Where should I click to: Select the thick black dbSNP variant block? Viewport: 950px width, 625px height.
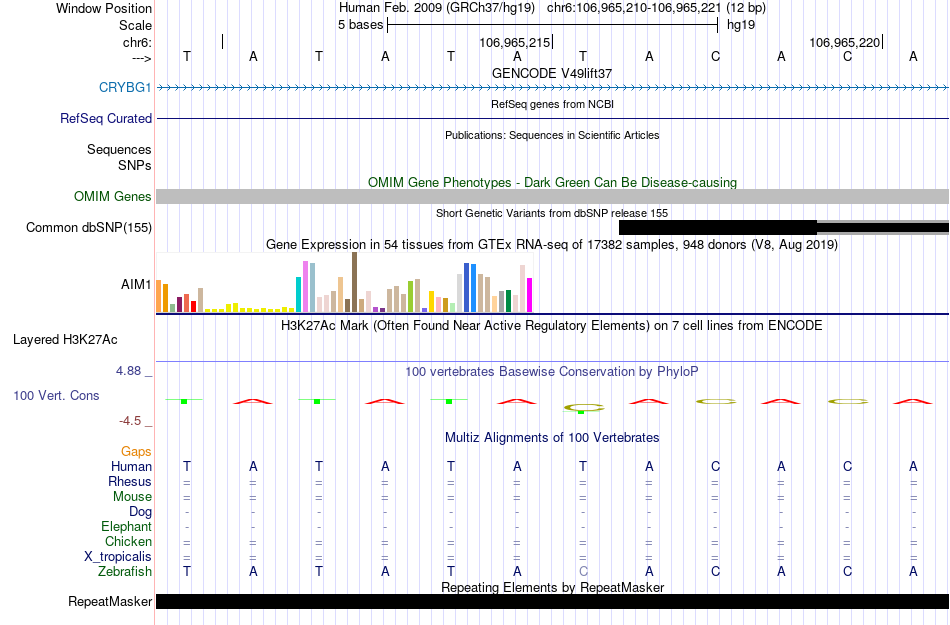click(x=718, y=228)
